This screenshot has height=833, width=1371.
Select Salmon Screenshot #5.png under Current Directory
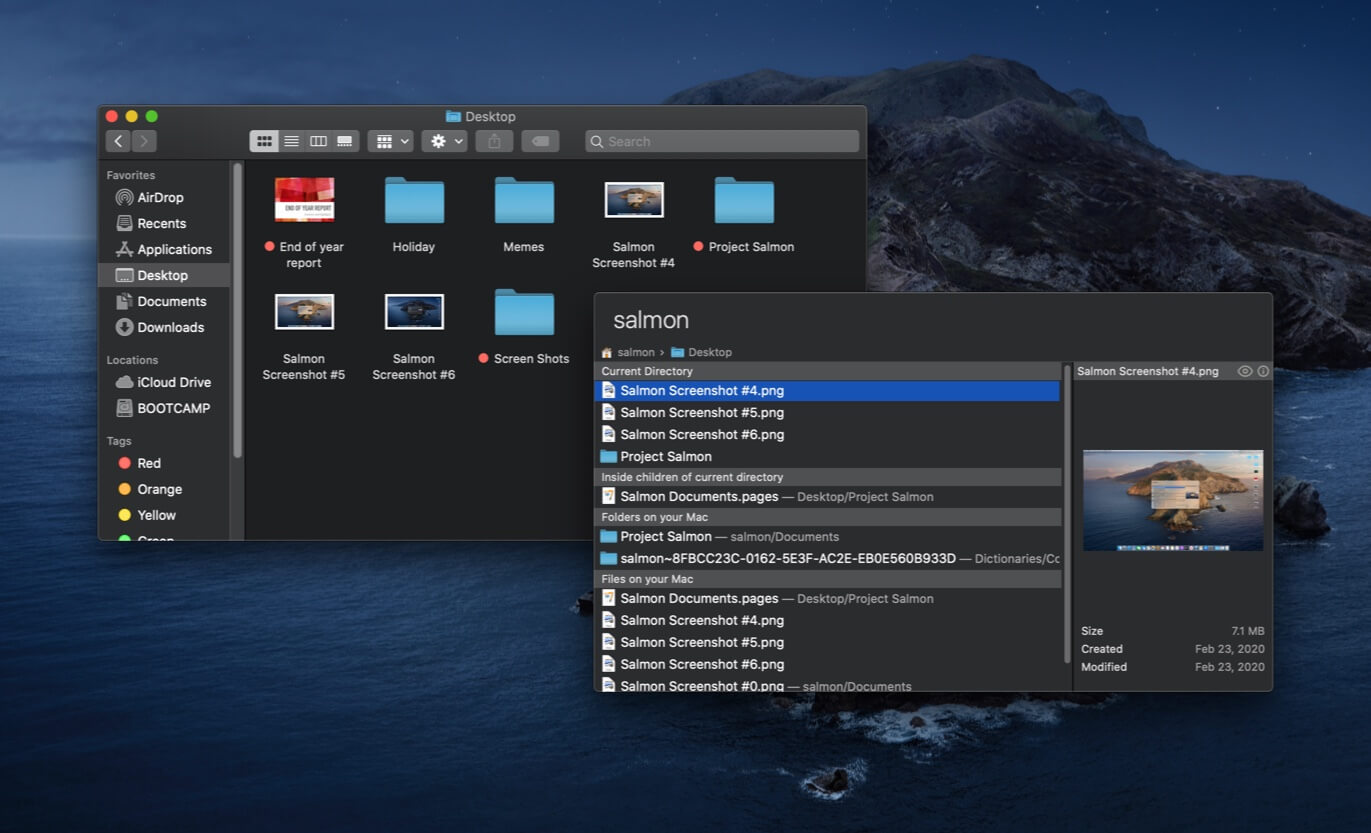click(827, 412)
